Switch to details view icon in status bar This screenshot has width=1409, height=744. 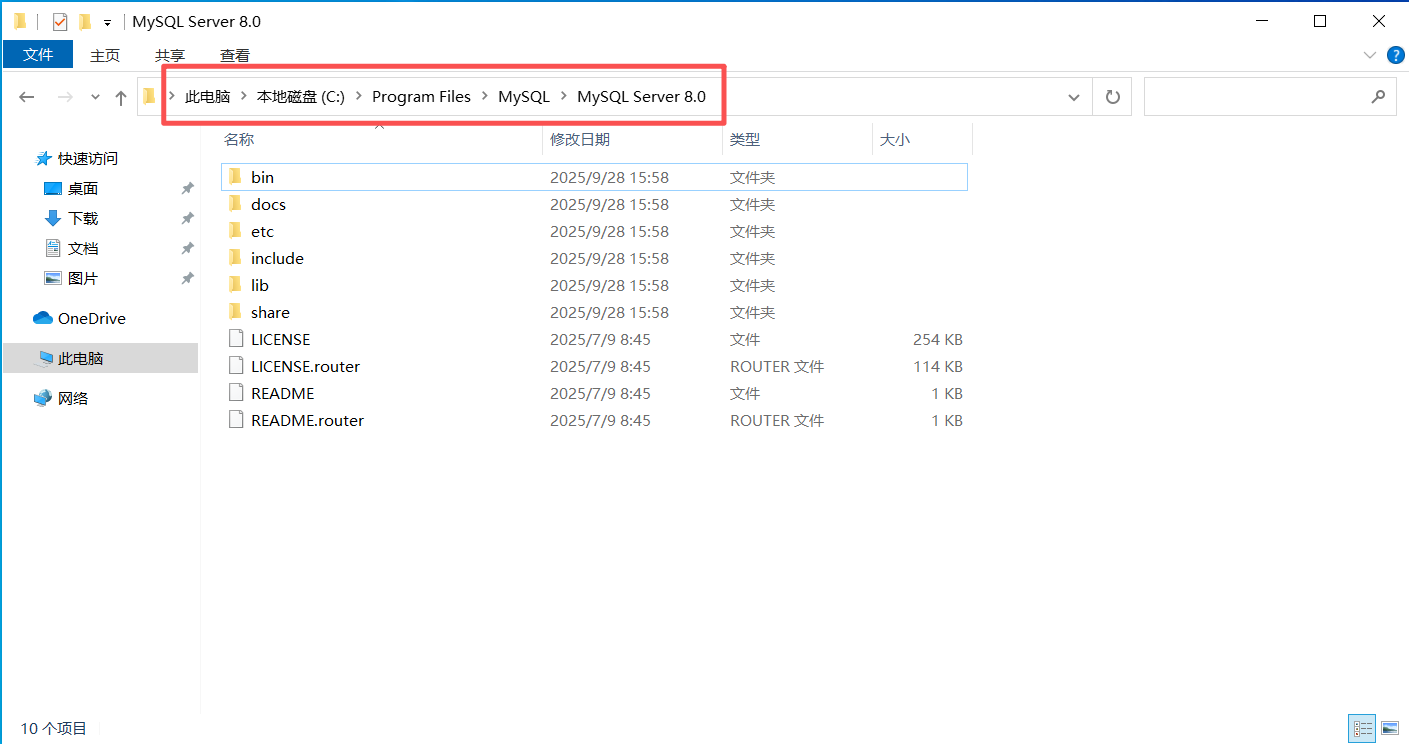point(1362,728)
